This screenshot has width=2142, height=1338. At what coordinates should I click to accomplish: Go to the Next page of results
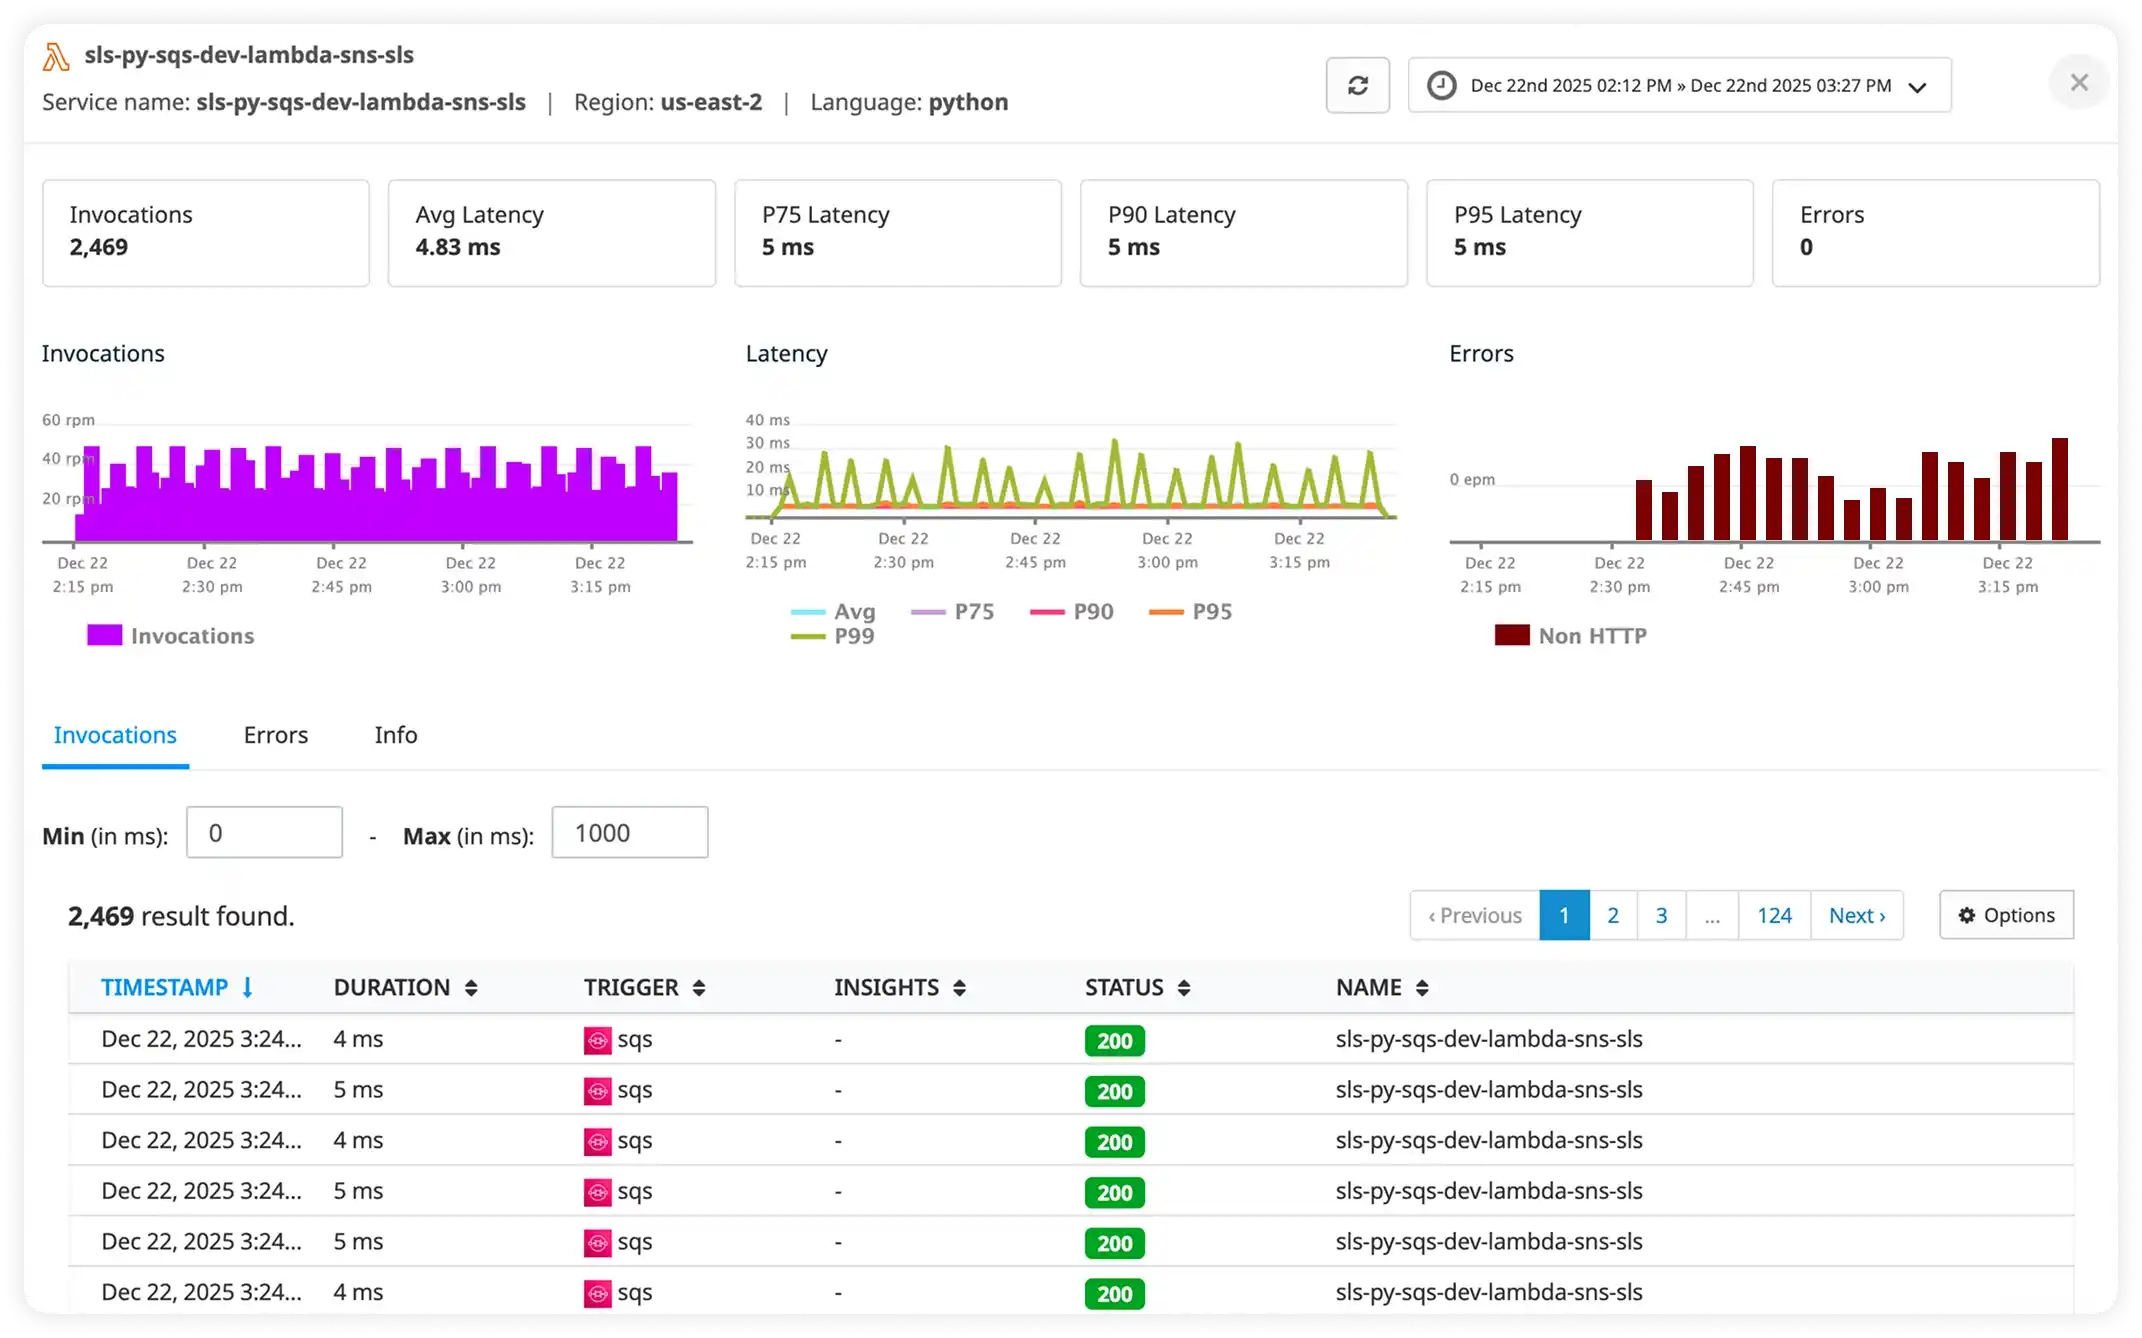pyautogui.click(x=1856, y=915)
